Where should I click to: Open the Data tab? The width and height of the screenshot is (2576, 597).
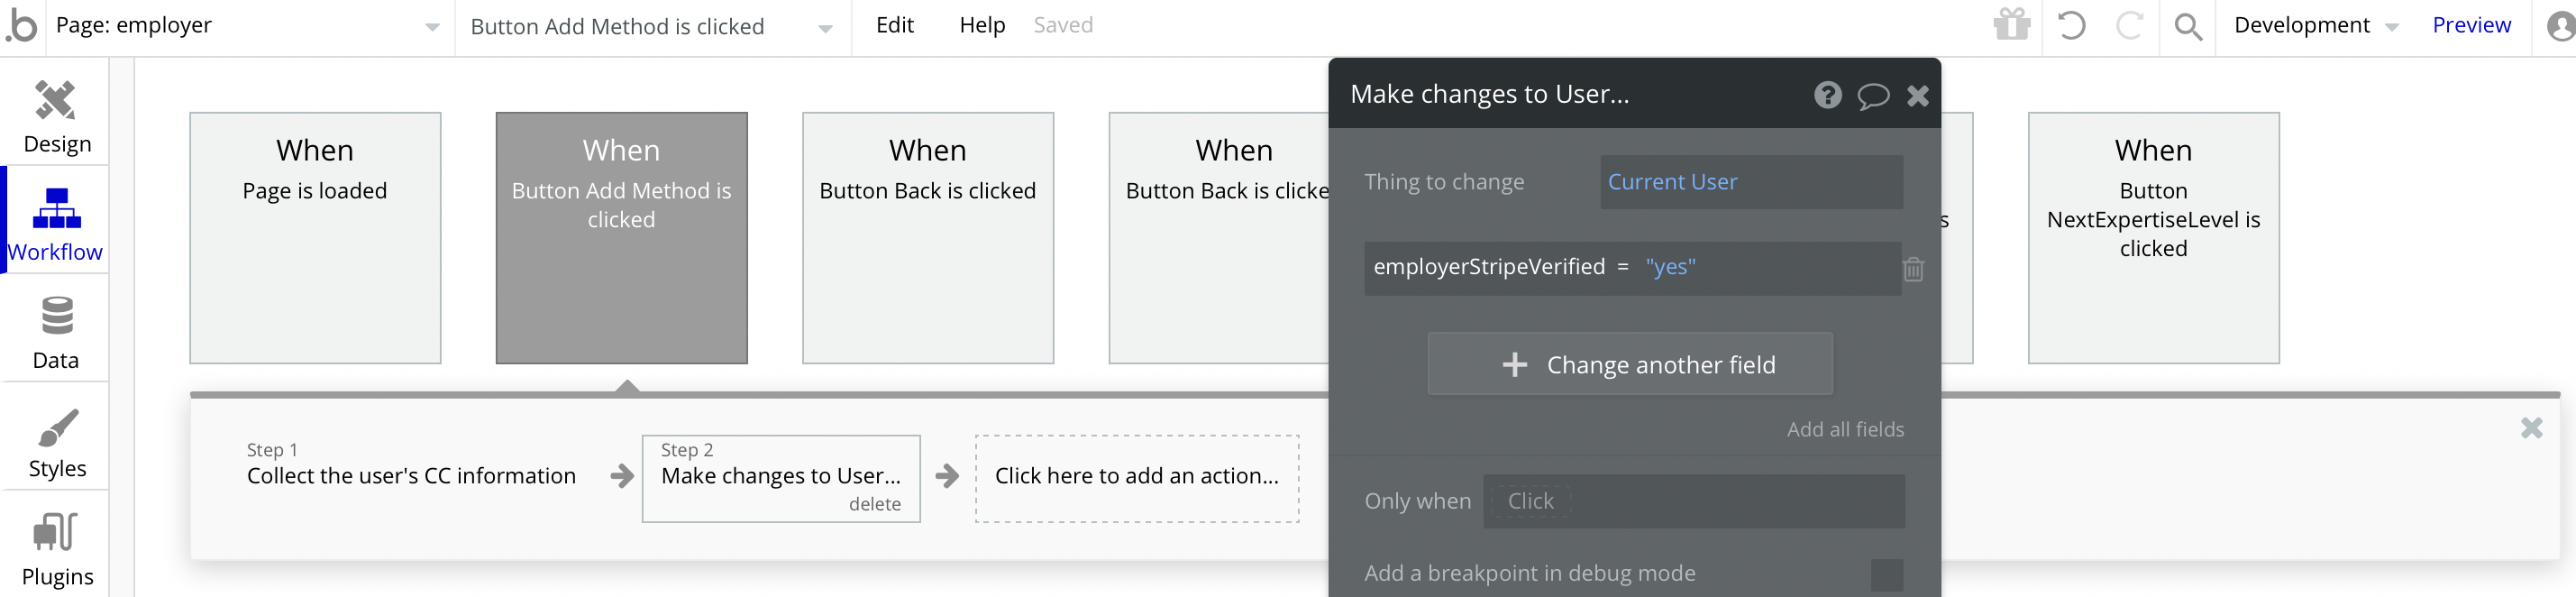pos(56,332)
